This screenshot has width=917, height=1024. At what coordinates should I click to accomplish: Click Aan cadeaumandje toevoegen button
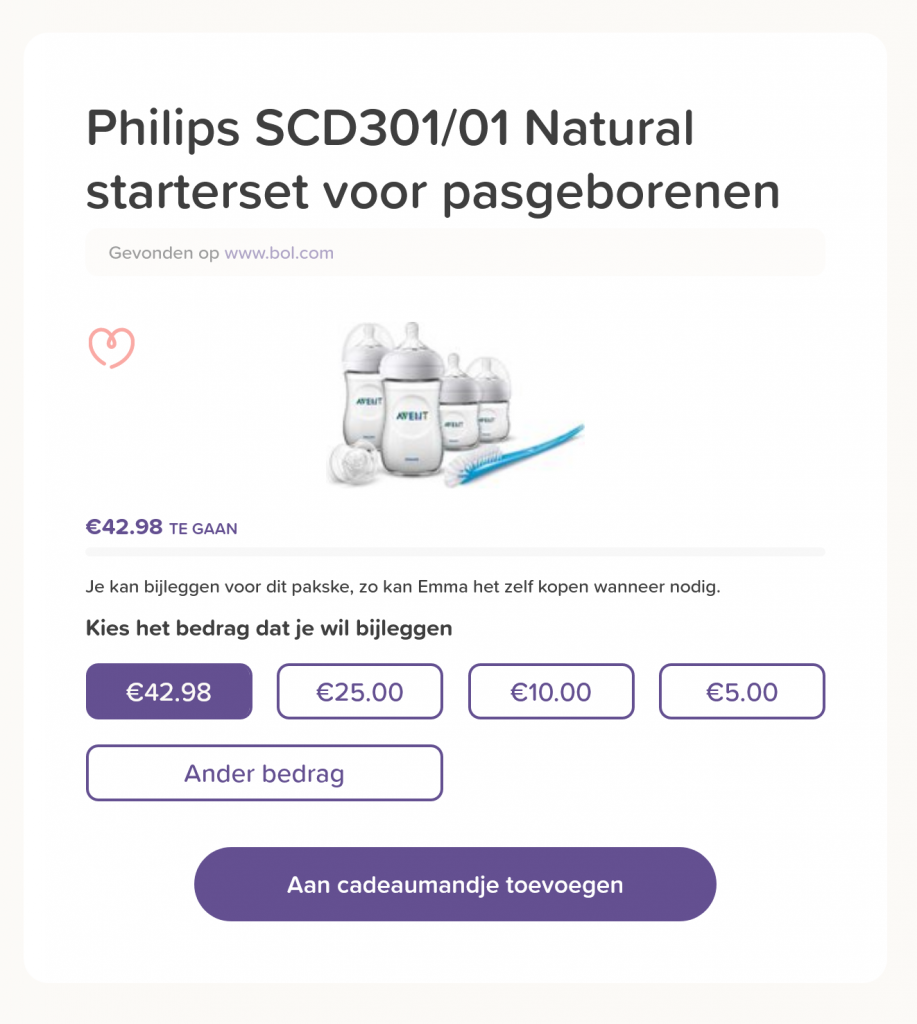tap(455, 884)
